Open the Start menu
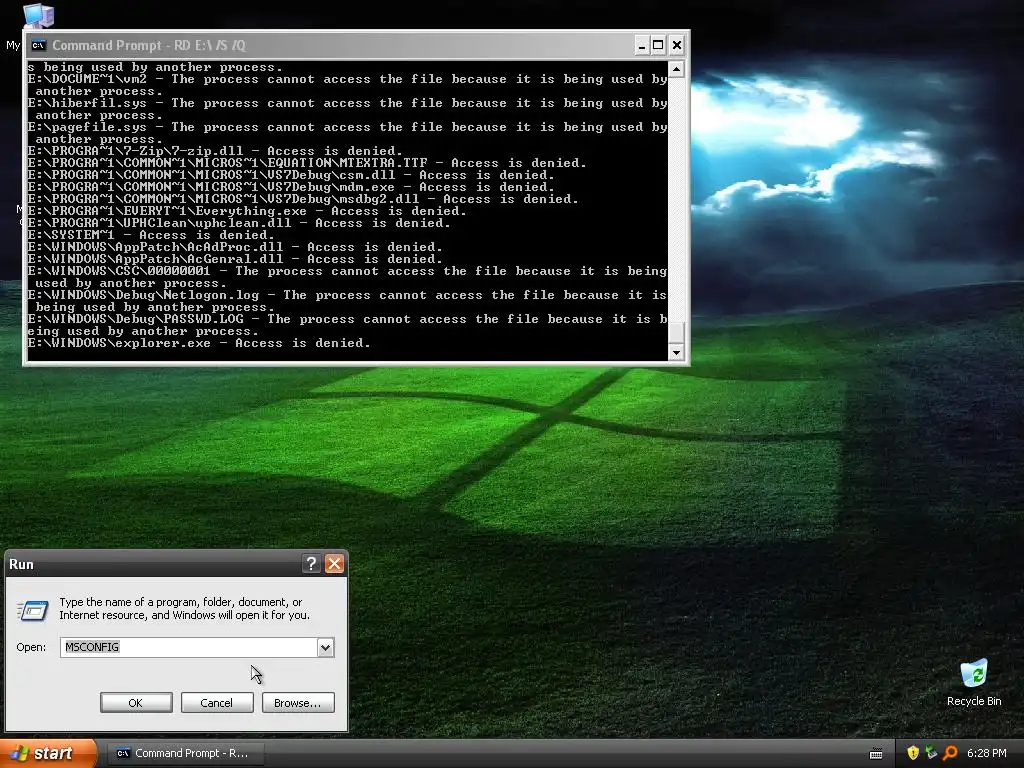This screenshot has width=1024, height=768. (48, 753)
